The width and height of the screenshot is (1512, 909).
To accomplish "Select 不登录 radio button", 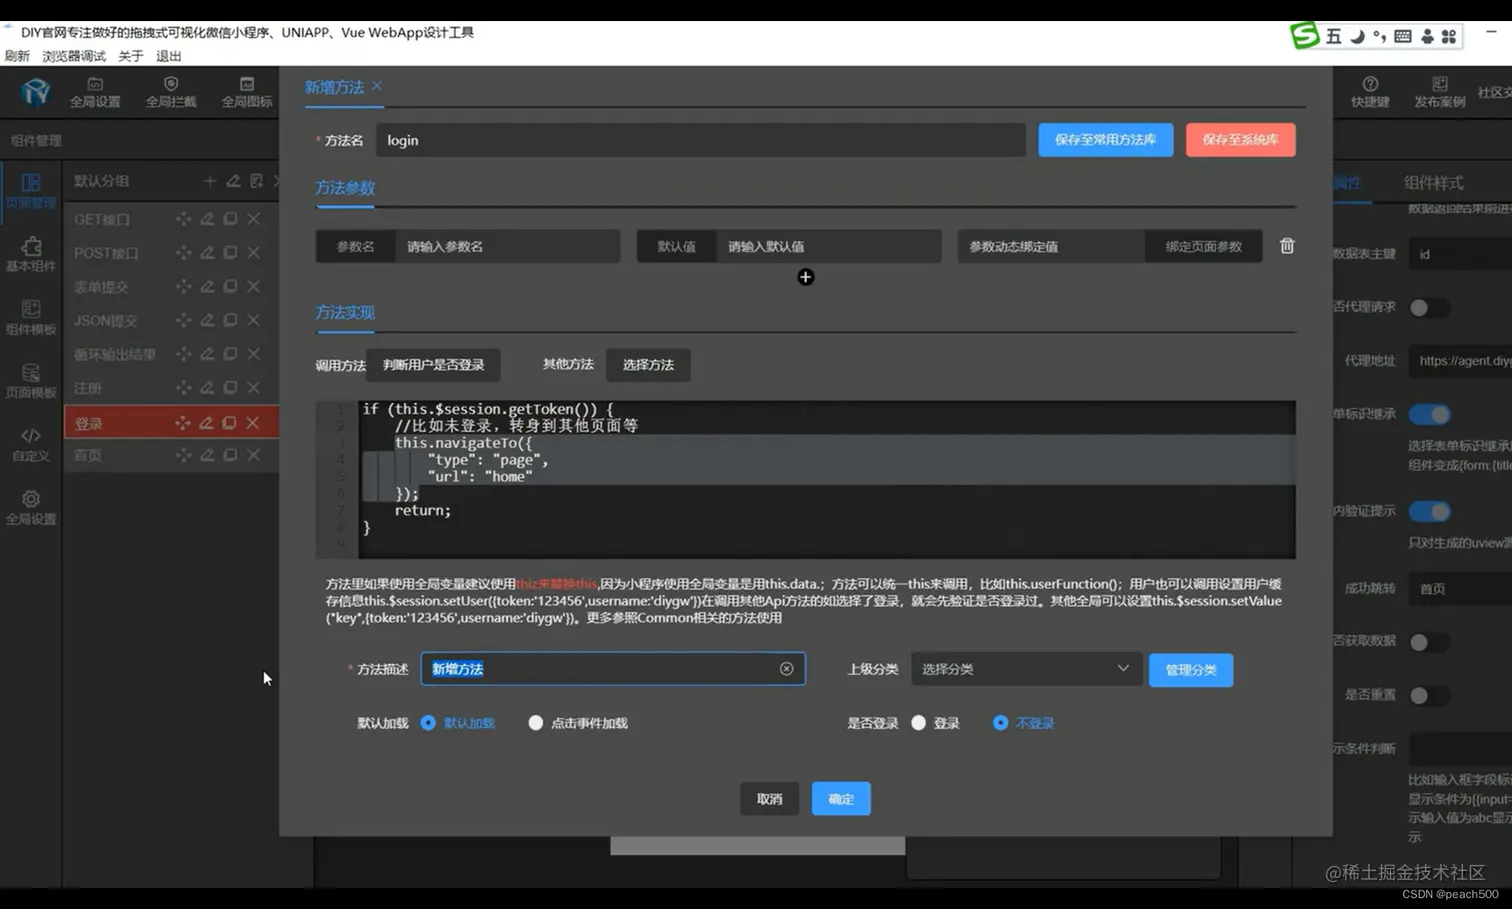I will click(1000, 723).
